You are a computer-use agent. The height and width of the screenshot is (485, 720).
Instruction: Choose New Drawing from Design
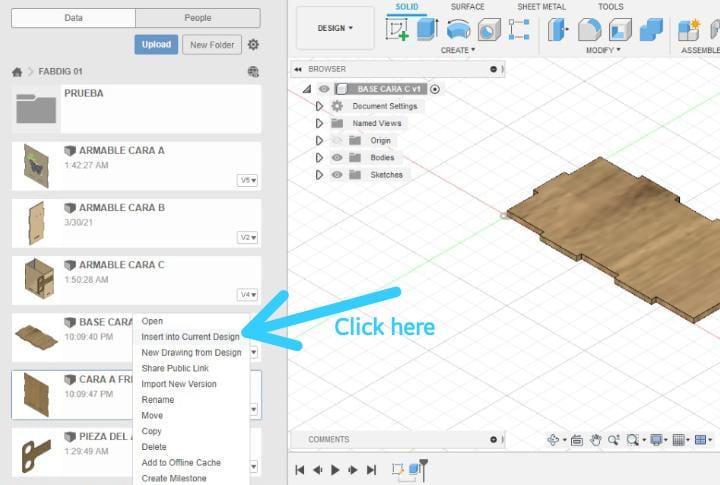[x=191, y=353]
